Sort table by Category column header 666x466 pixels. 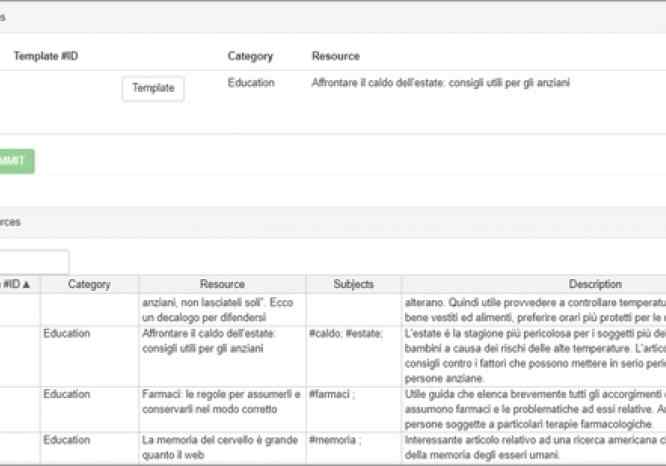tap(89, 285)
